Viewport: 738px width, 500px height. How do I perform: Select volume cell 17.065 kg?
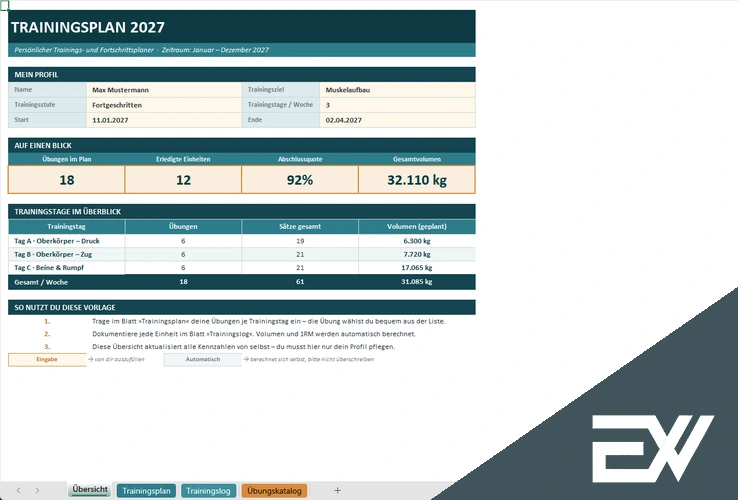(x=417, y=267)
